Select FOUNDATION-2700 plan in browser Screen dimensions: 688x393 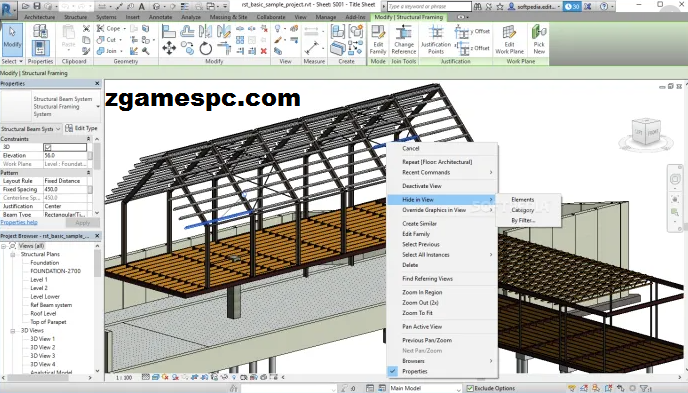coord(56,271)
